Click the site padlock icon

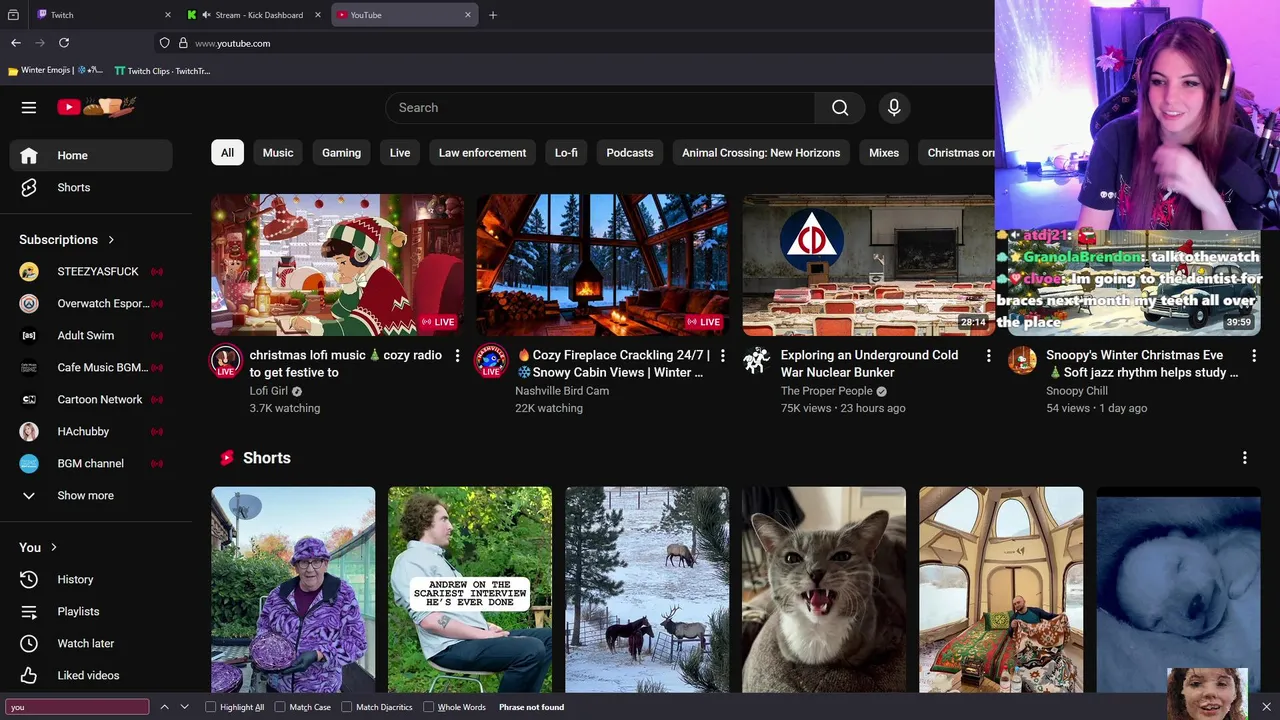click(x=183, y=43)
